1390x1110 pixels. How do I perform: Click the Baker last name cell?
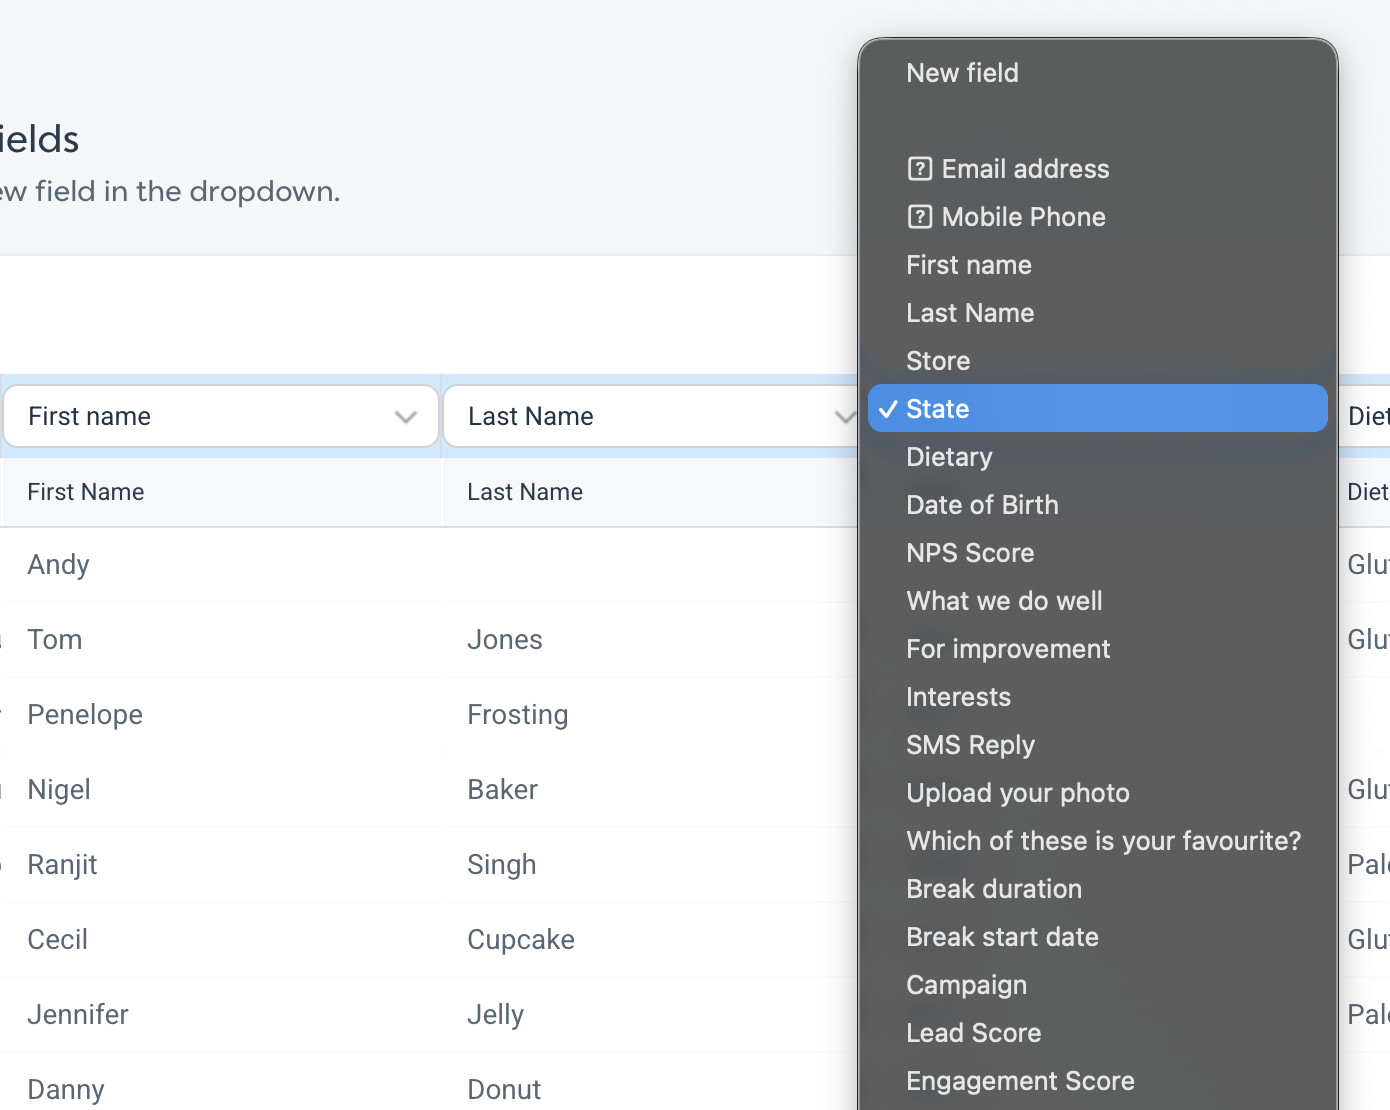tap(650, 790)
